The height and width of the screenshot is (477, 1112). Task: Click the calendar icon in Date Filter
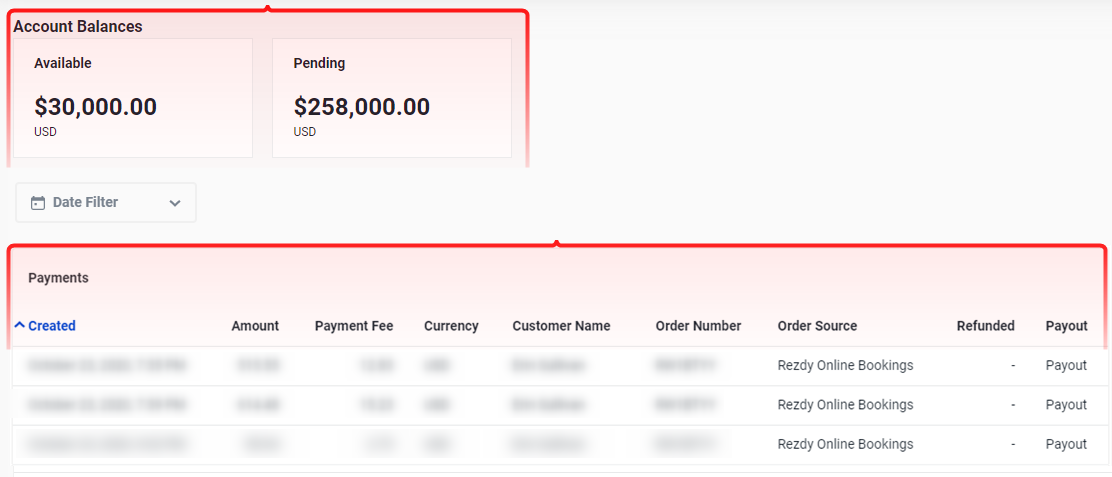[x=38, y=203]
